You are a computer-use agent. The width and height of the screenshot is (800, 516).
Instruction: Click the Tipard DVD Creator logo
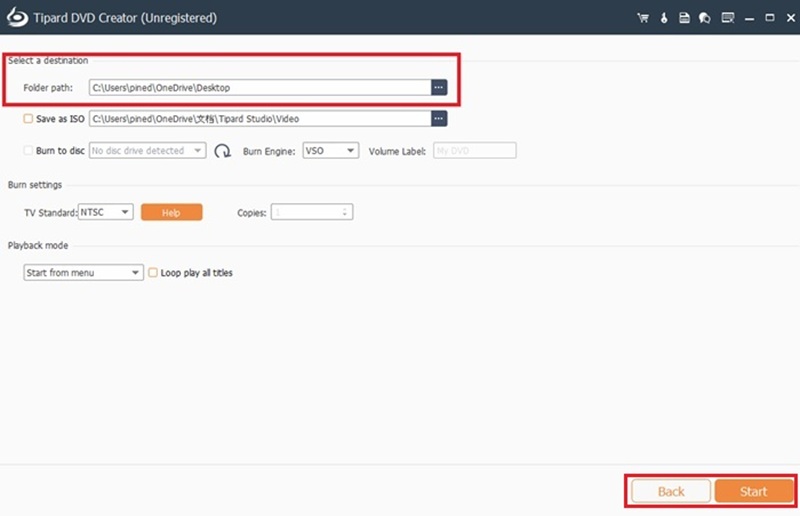(17, 17)
